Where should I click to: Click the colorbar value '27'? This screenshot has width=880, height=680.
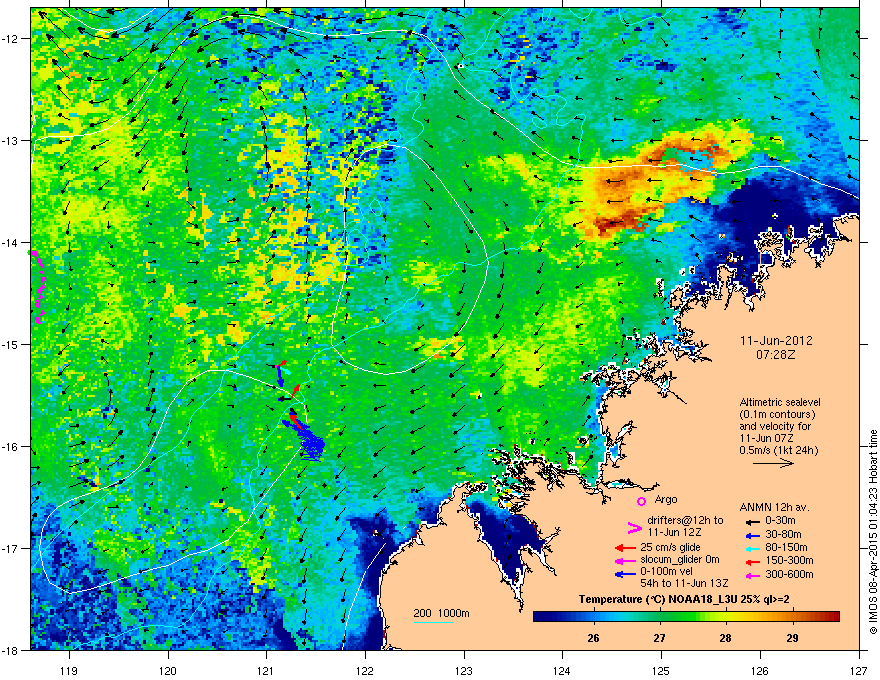659,638
